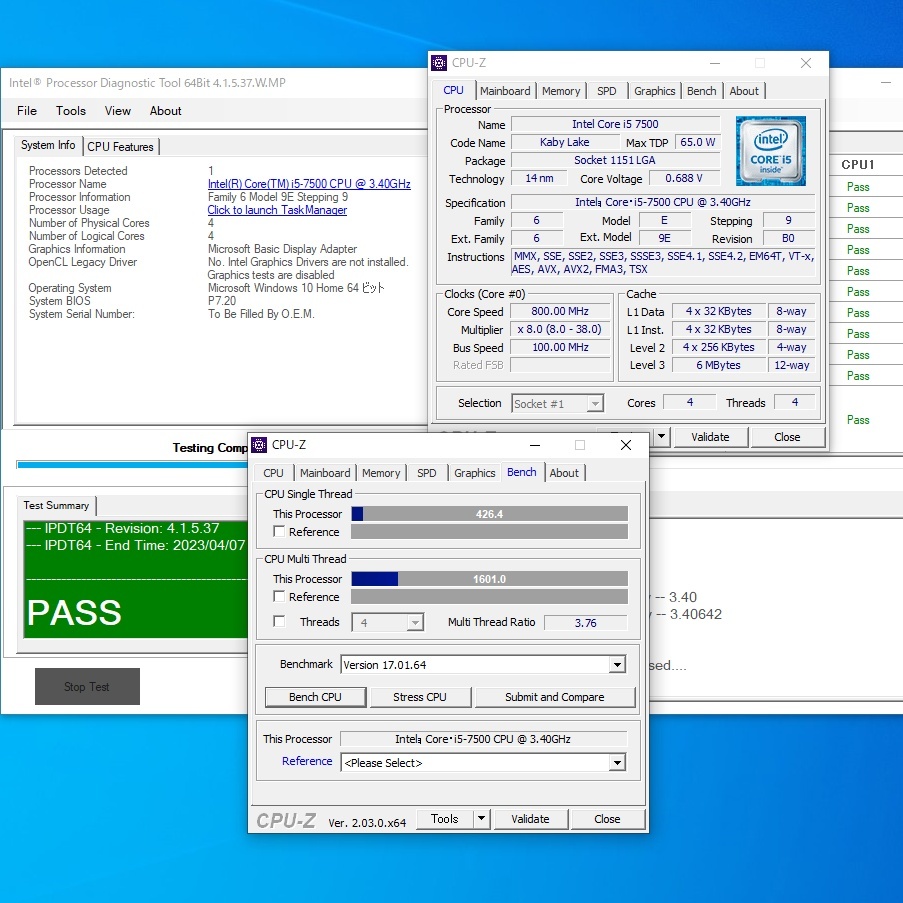
Task: Click Submit and Compare button
Action: point(555,697)
